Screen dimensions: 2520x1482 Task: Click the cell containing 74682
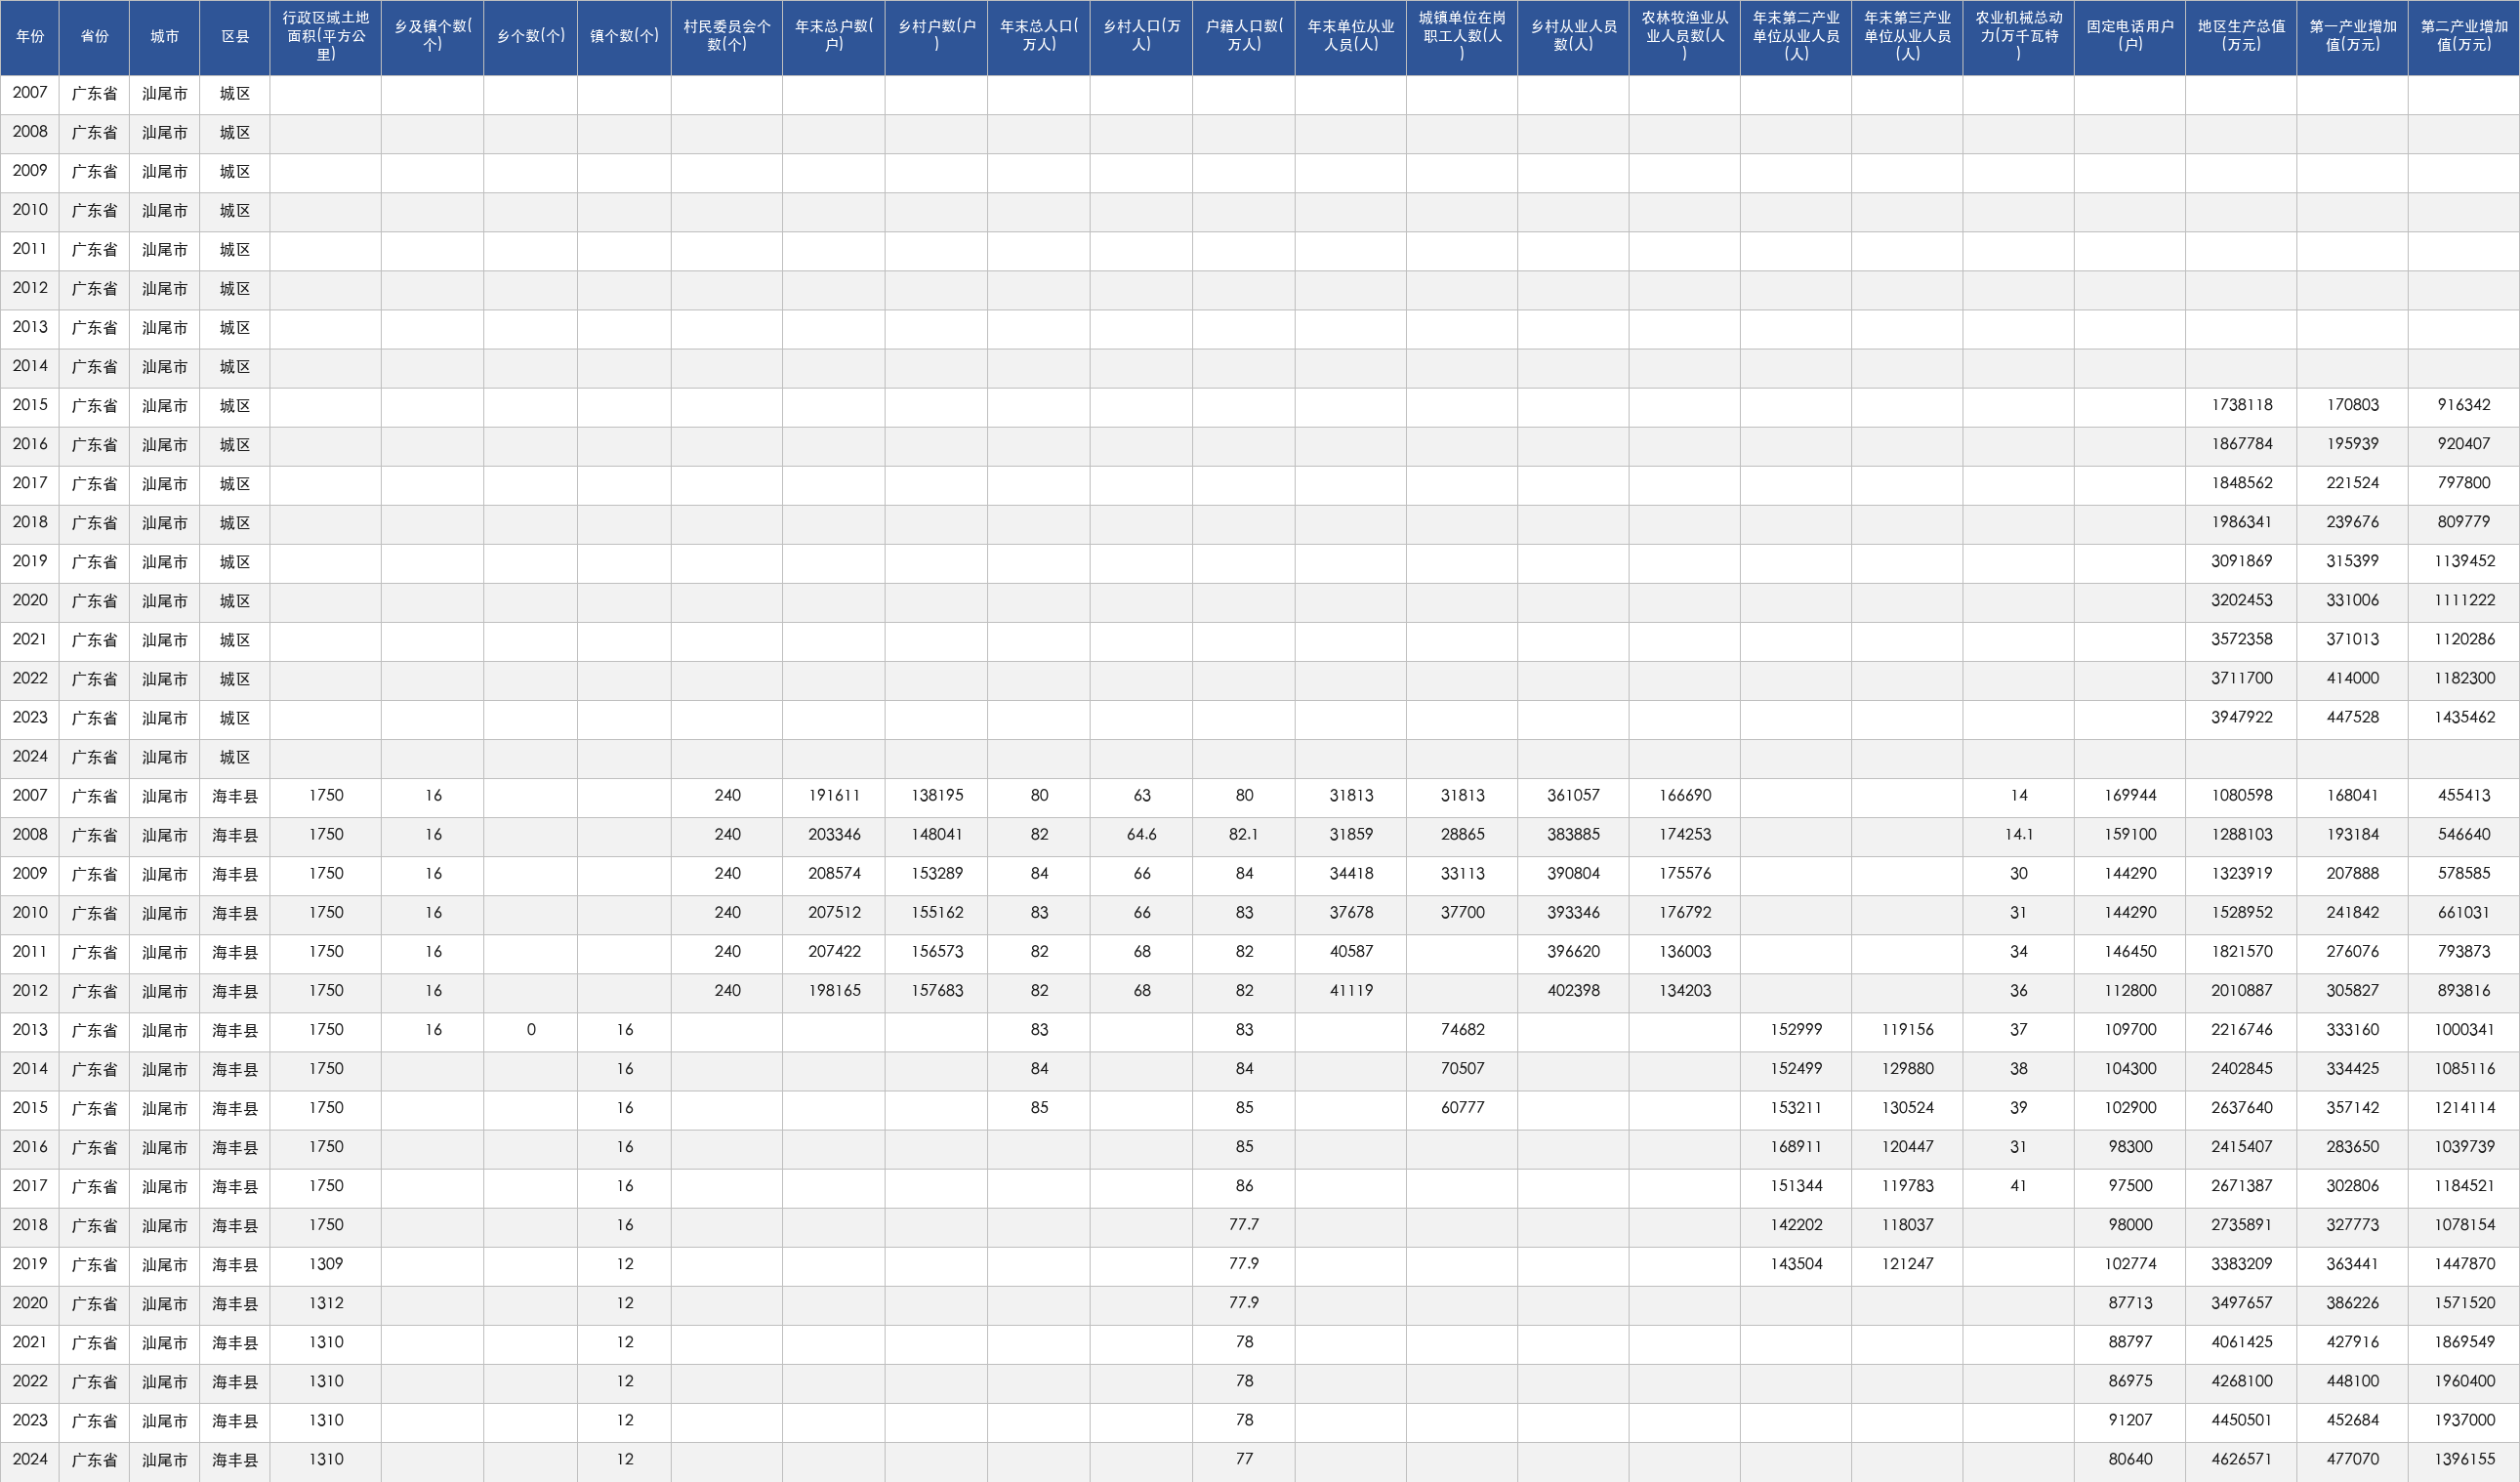coord(1462,1030)
